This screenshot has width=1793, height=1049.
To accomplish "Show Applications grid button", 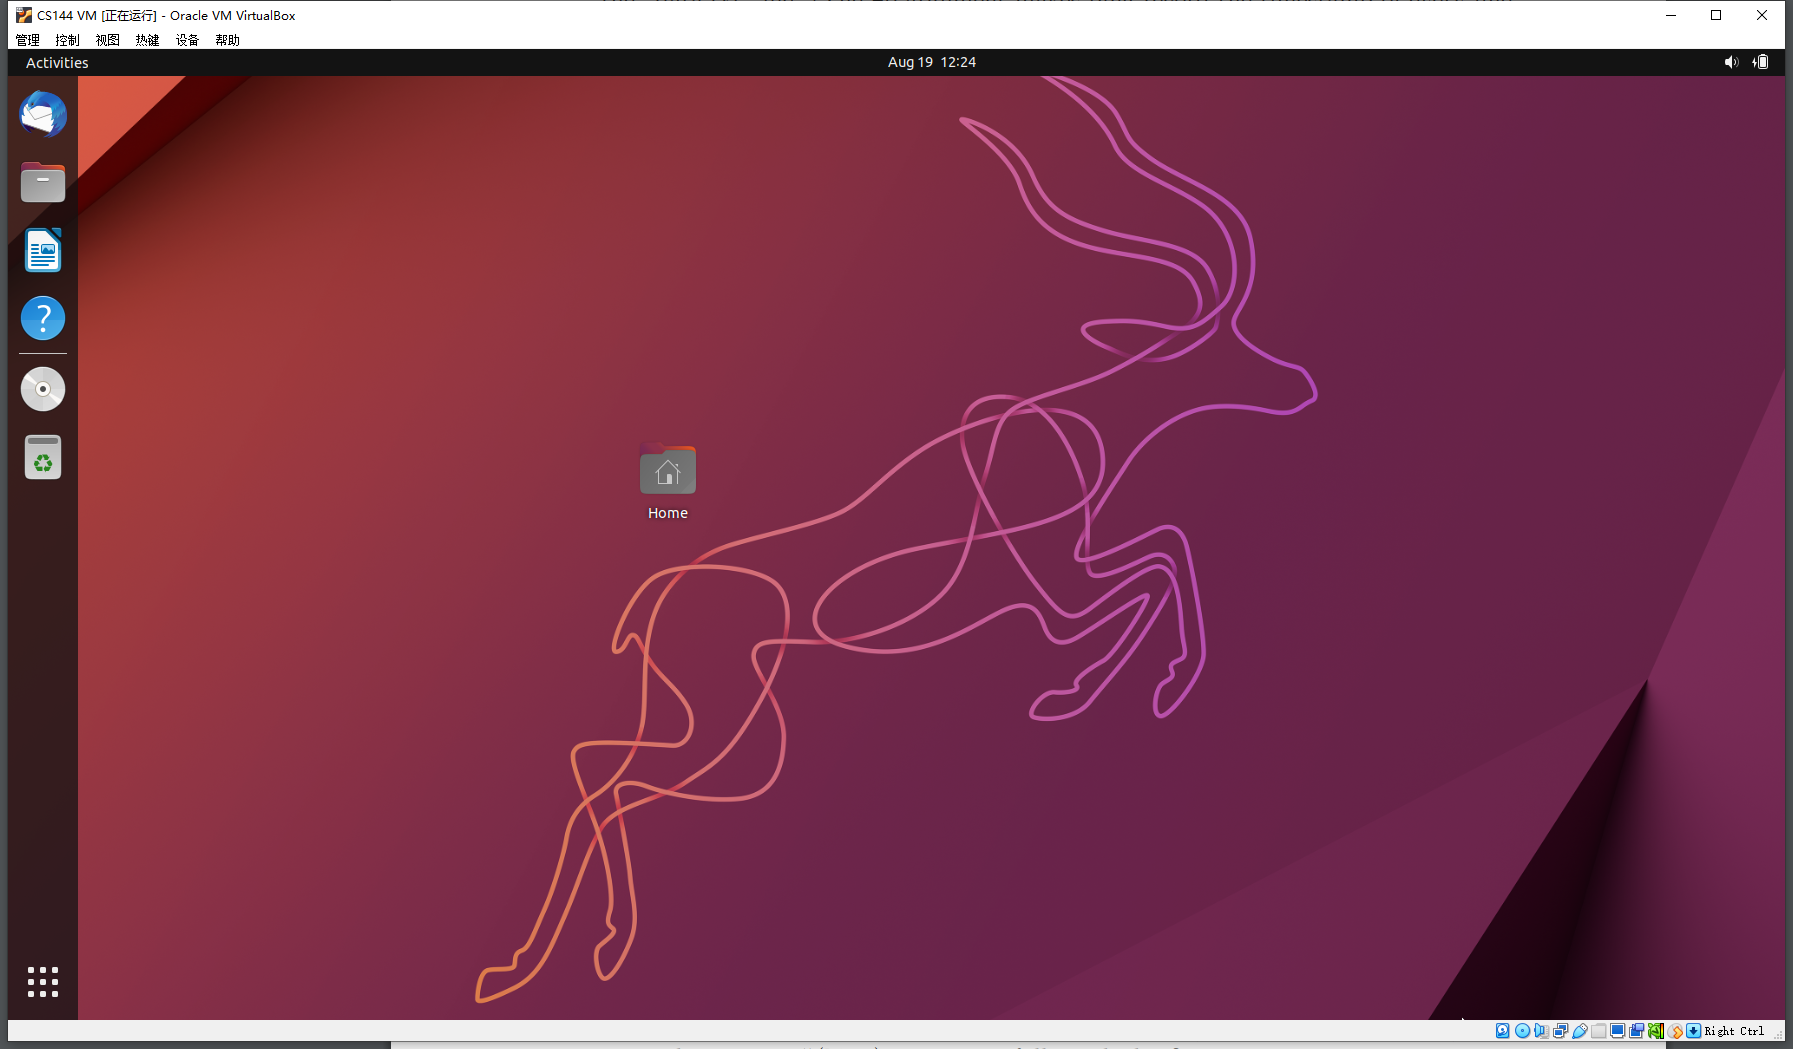I will coord(43,982).
